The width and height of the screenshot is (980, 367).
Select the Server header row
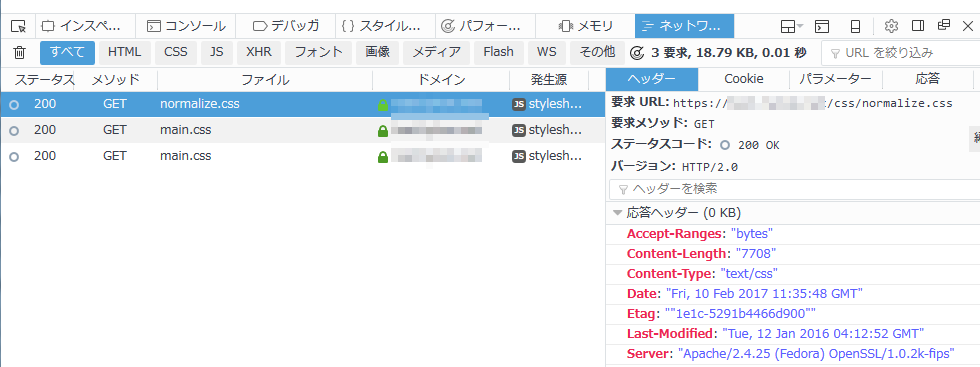[x=793, y=353]
